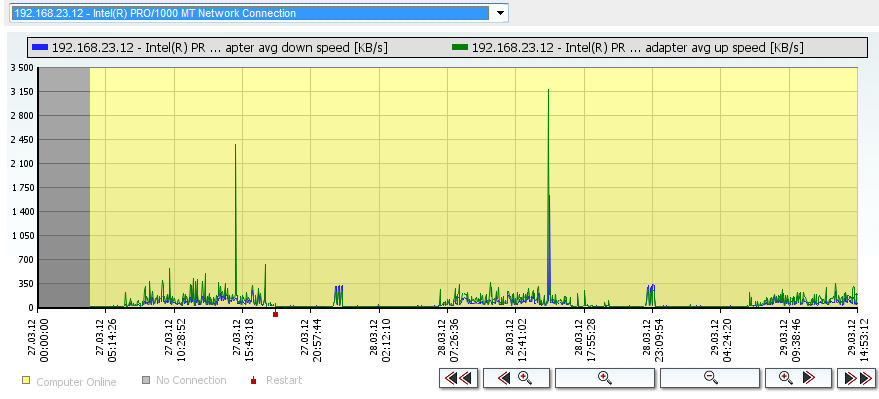Click the avg down speed legend label
Screen dimensions: 879x399
coord(220,48)
